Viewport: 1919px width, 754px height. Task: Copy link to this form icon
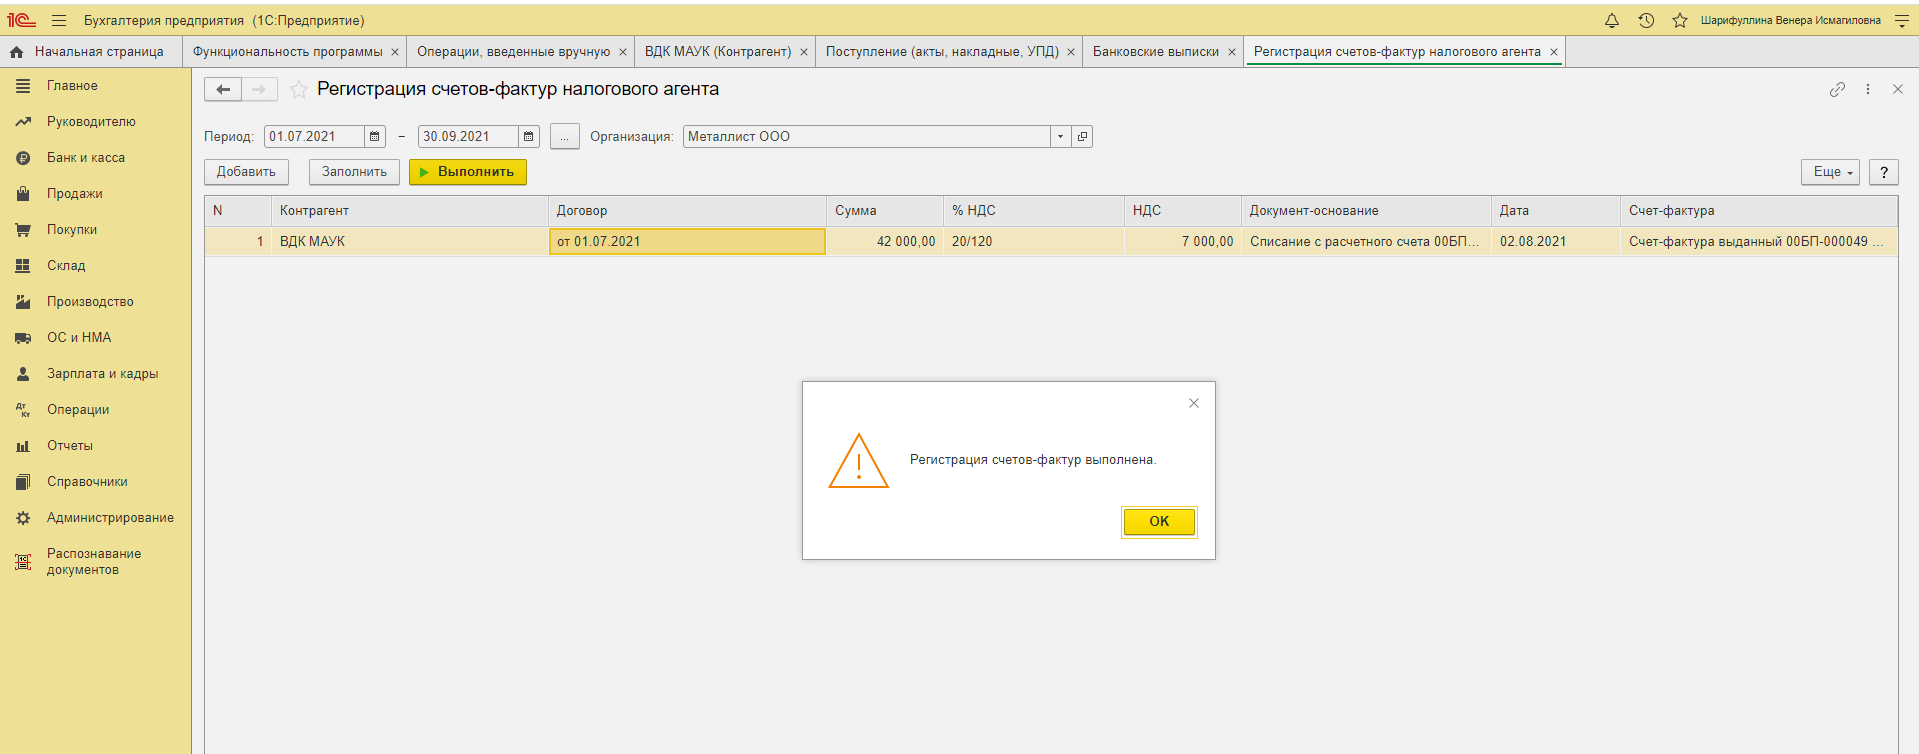tap(1837, 89)
